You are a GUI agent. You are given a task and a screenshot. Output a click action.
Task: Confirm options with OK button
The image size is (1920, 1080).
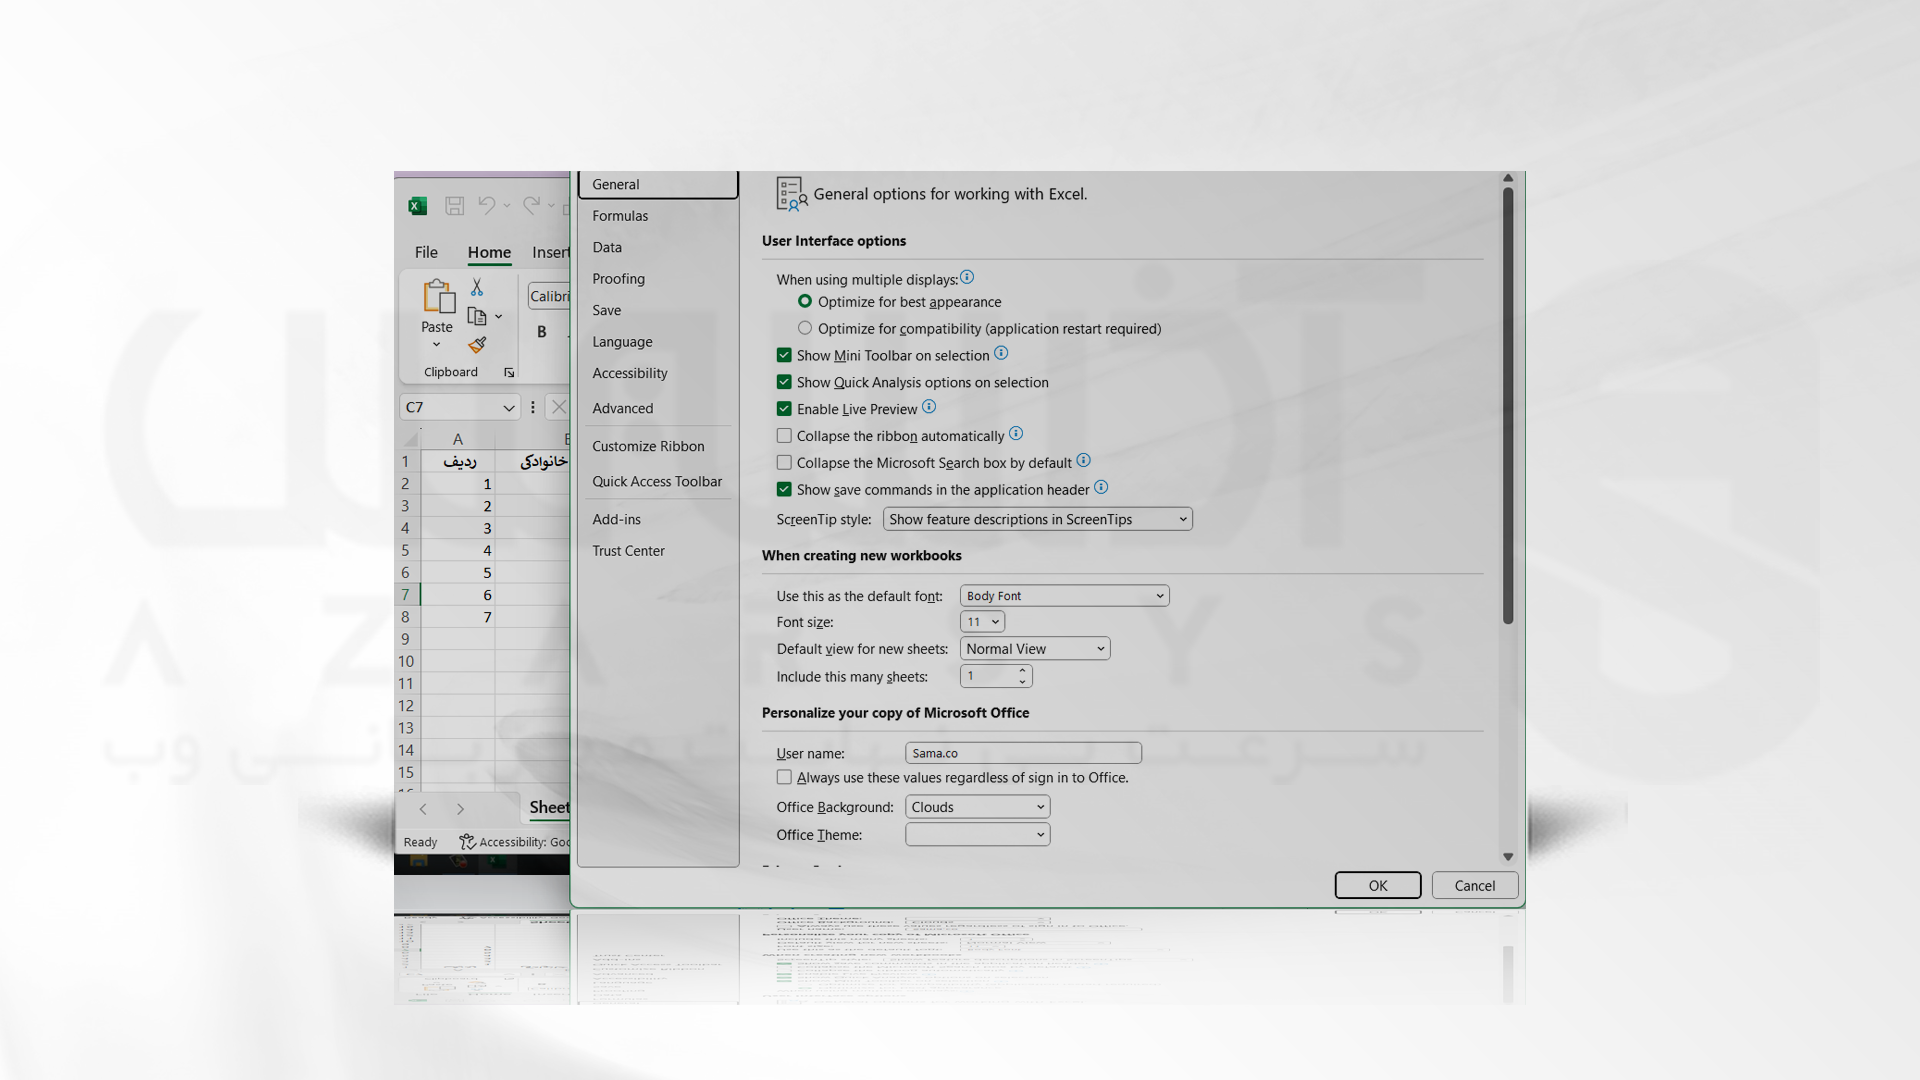tap(1378, 886)
